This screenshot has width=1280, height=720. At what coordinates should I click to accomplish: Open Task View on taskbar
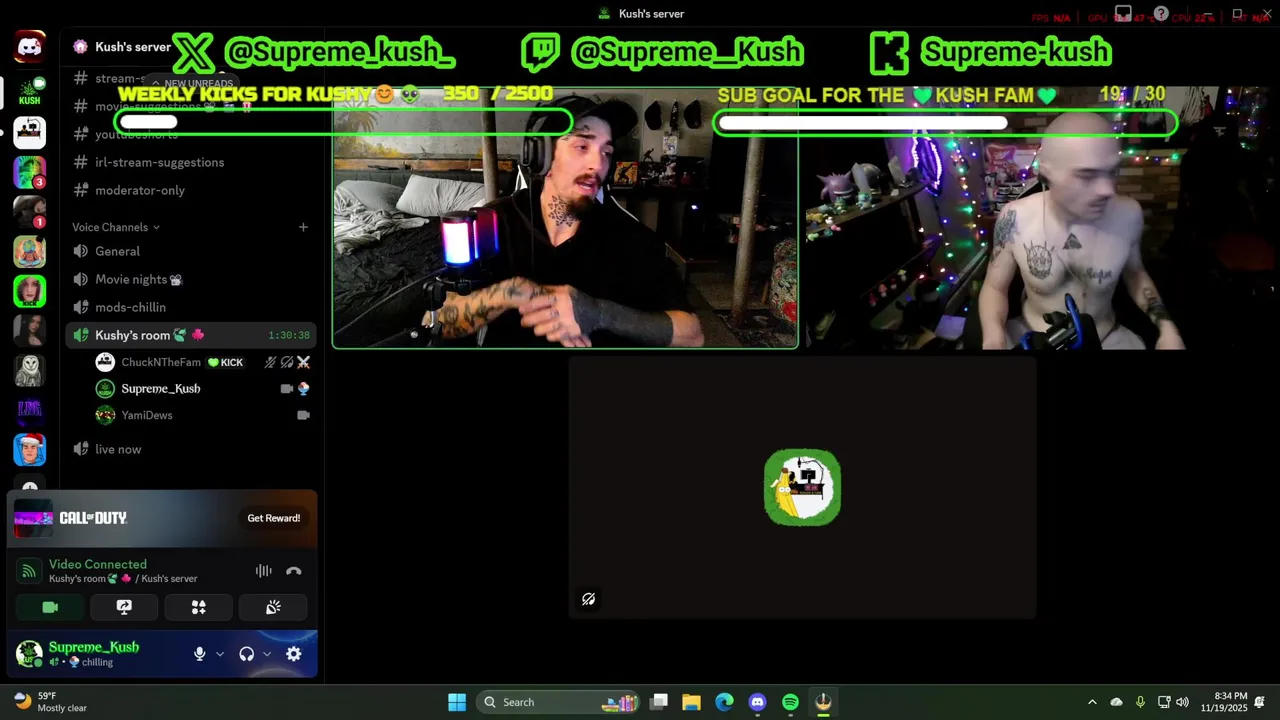(x=659, y=702)
